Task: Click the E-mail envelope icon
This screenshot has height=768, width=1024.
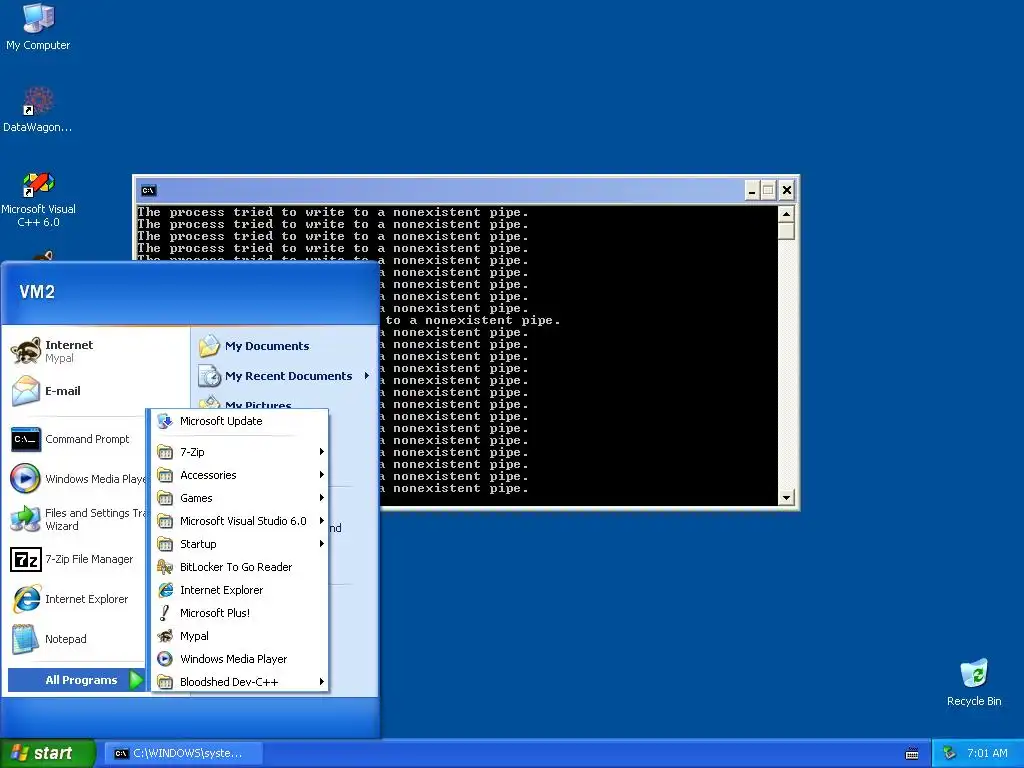Action: (26, 391)
